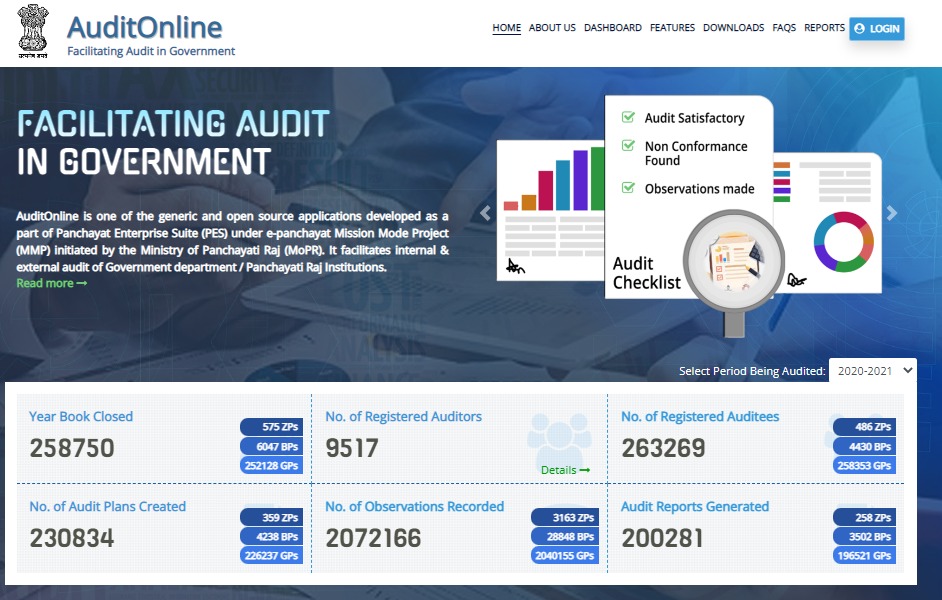Image resolution: width=942 pixels, height=600 pixels.
Task: Click the bar chart report illustration
Action: pos(551,210)
